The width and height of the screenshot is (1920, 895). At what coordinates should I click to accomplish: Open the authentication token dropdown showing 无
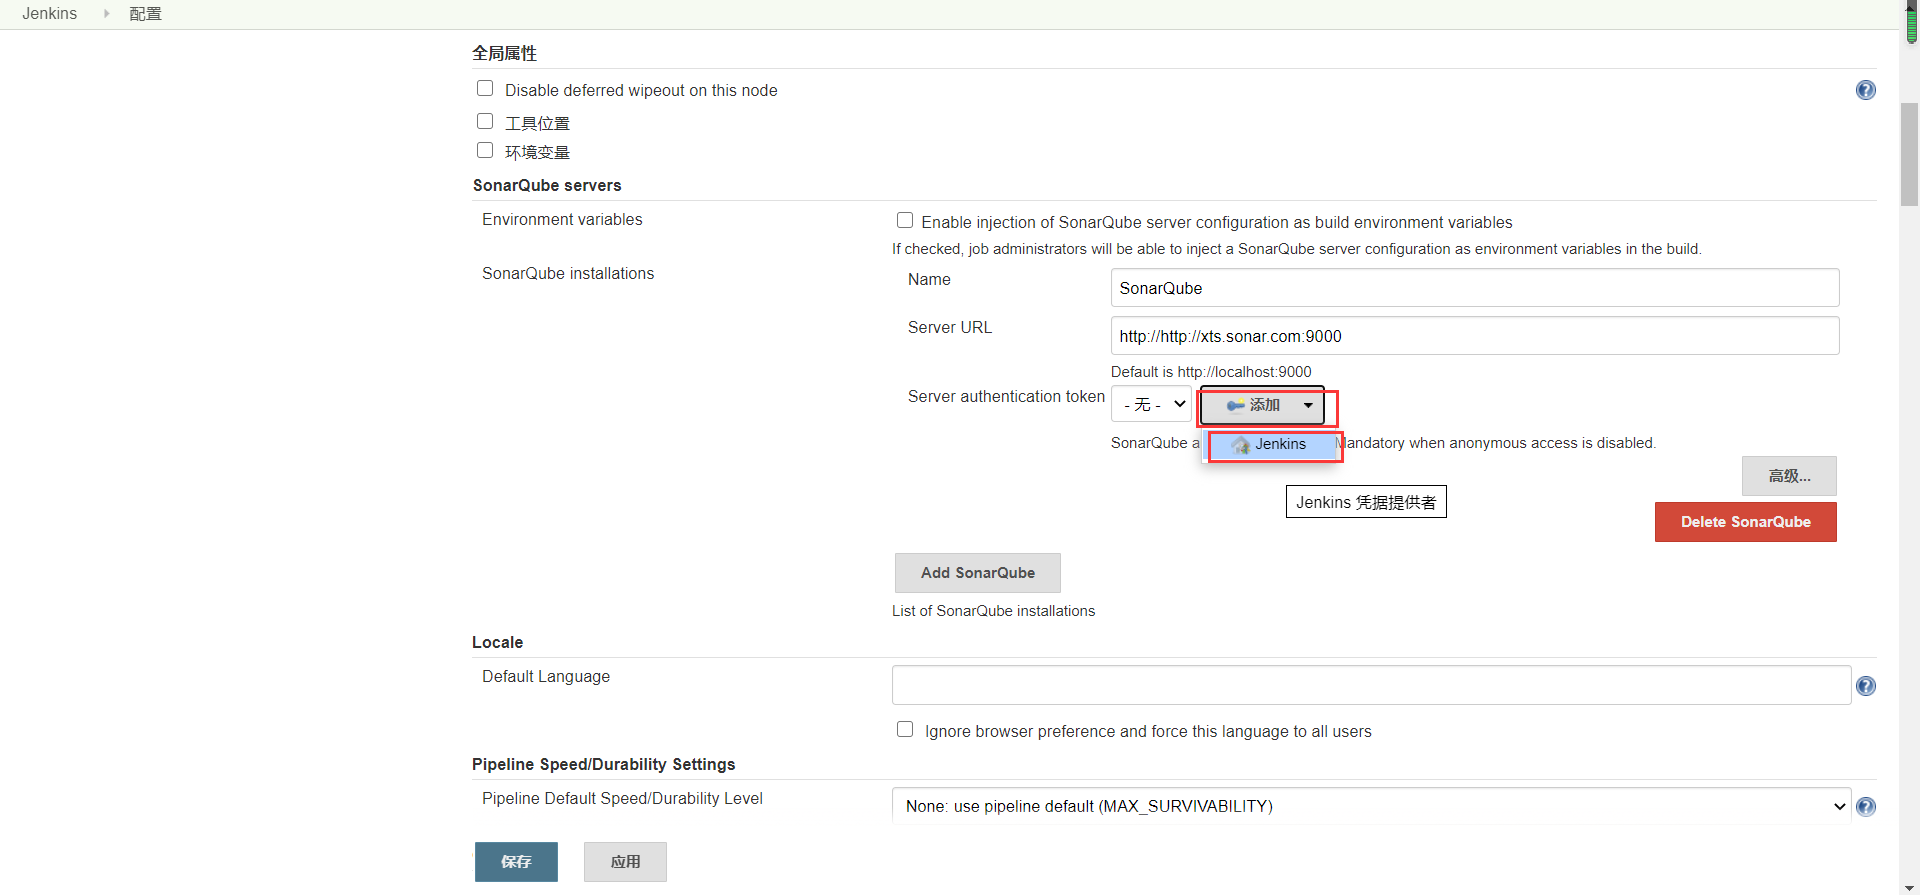1151,404
